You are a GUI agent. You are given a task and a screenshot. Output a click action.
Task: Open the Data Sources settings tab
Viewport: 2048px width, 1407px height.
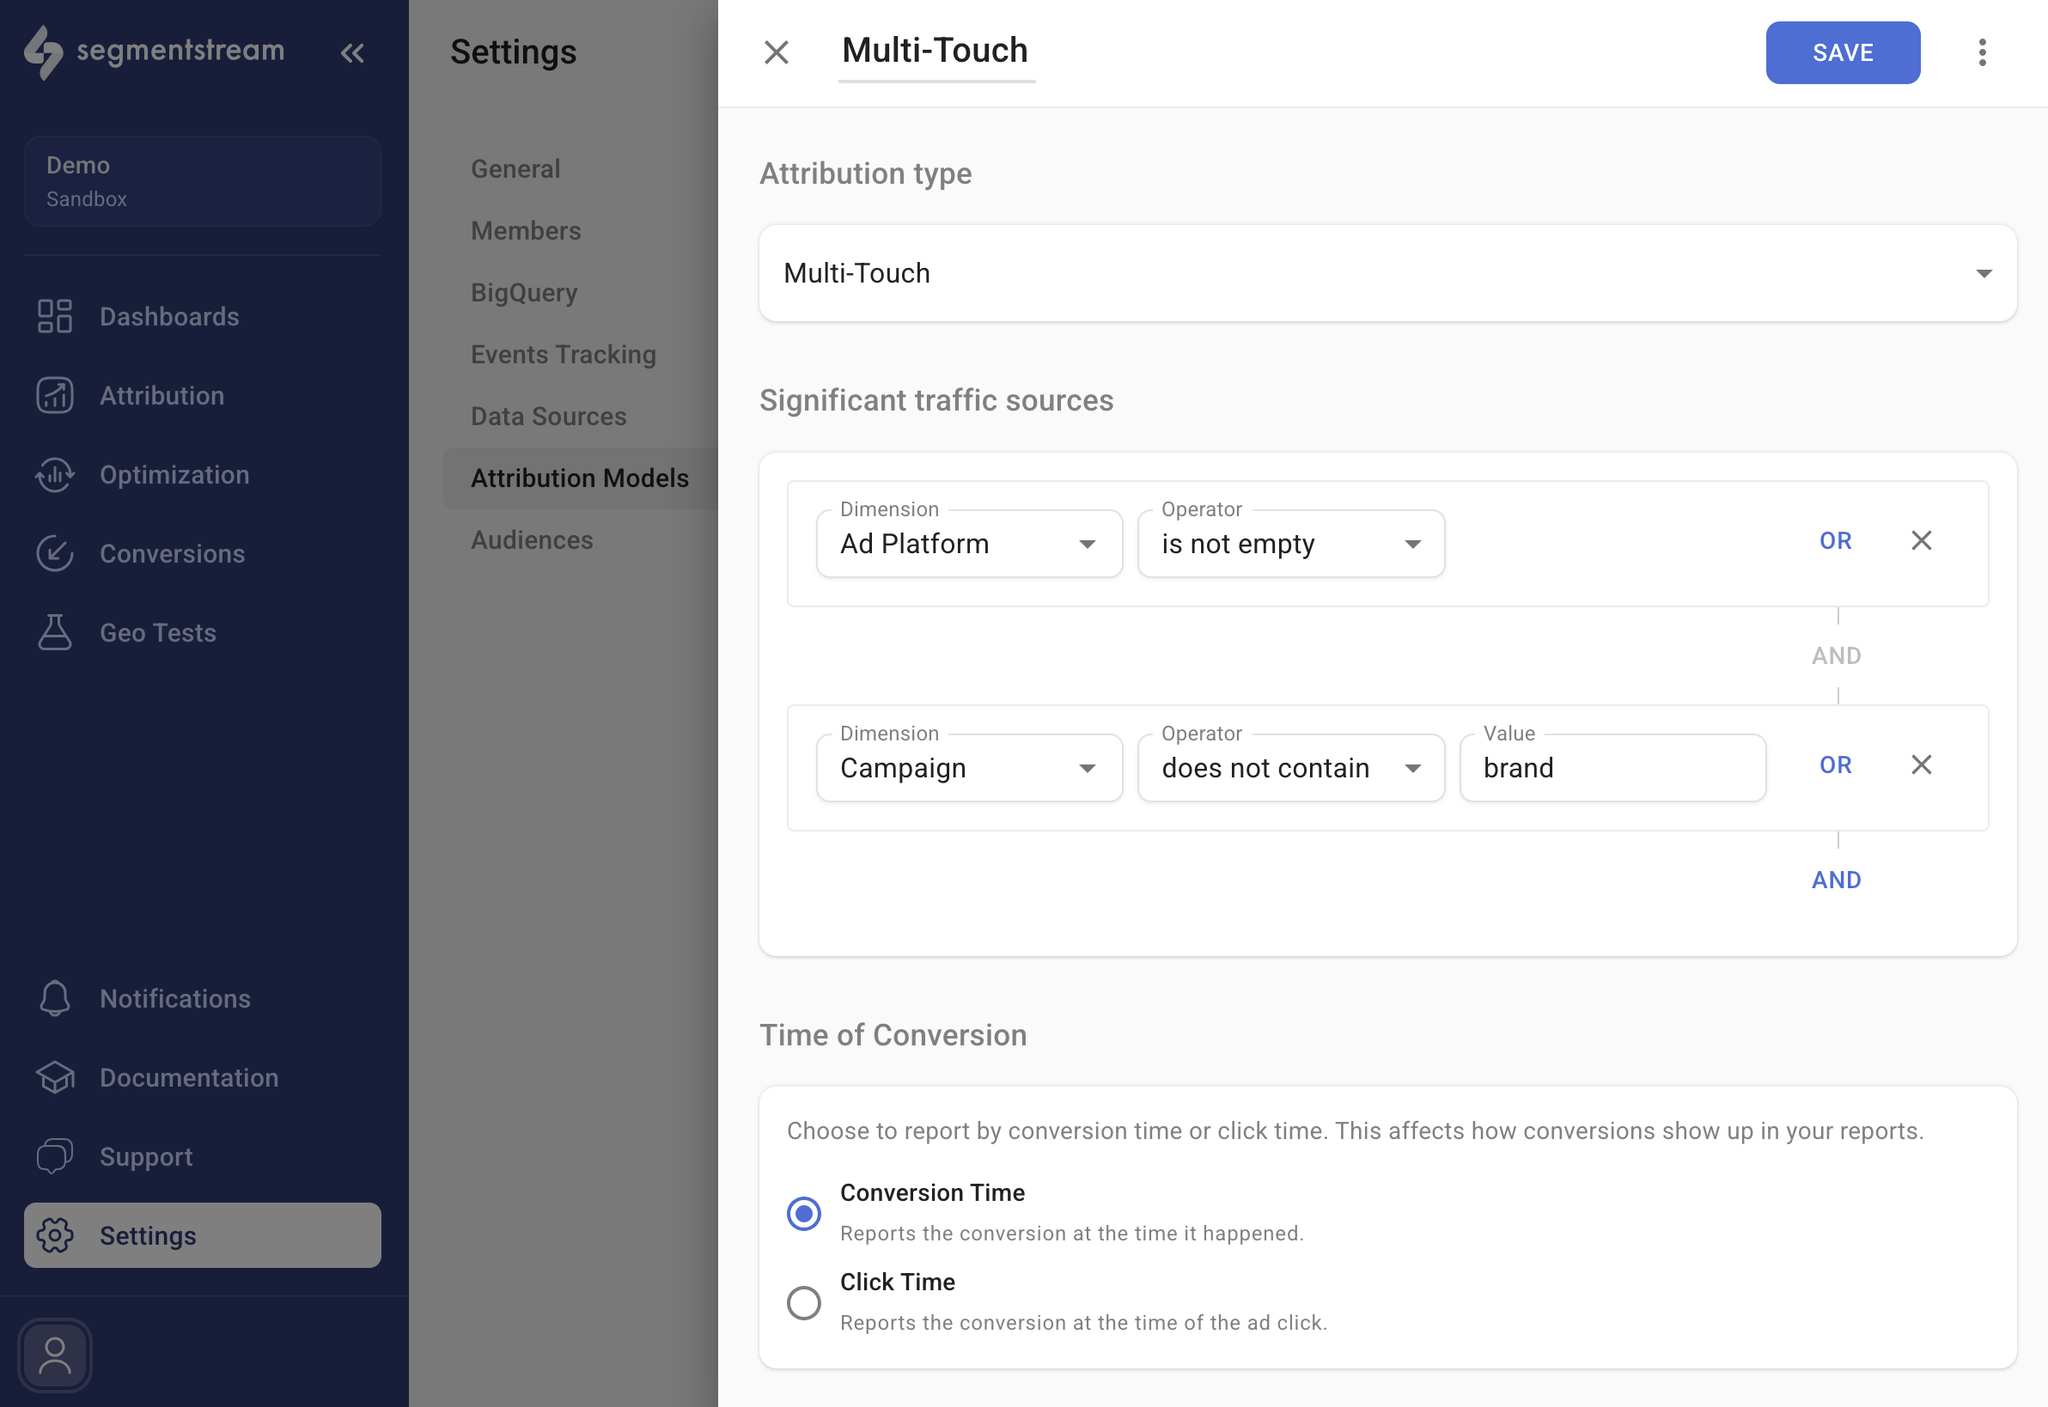tap(548, 416)
